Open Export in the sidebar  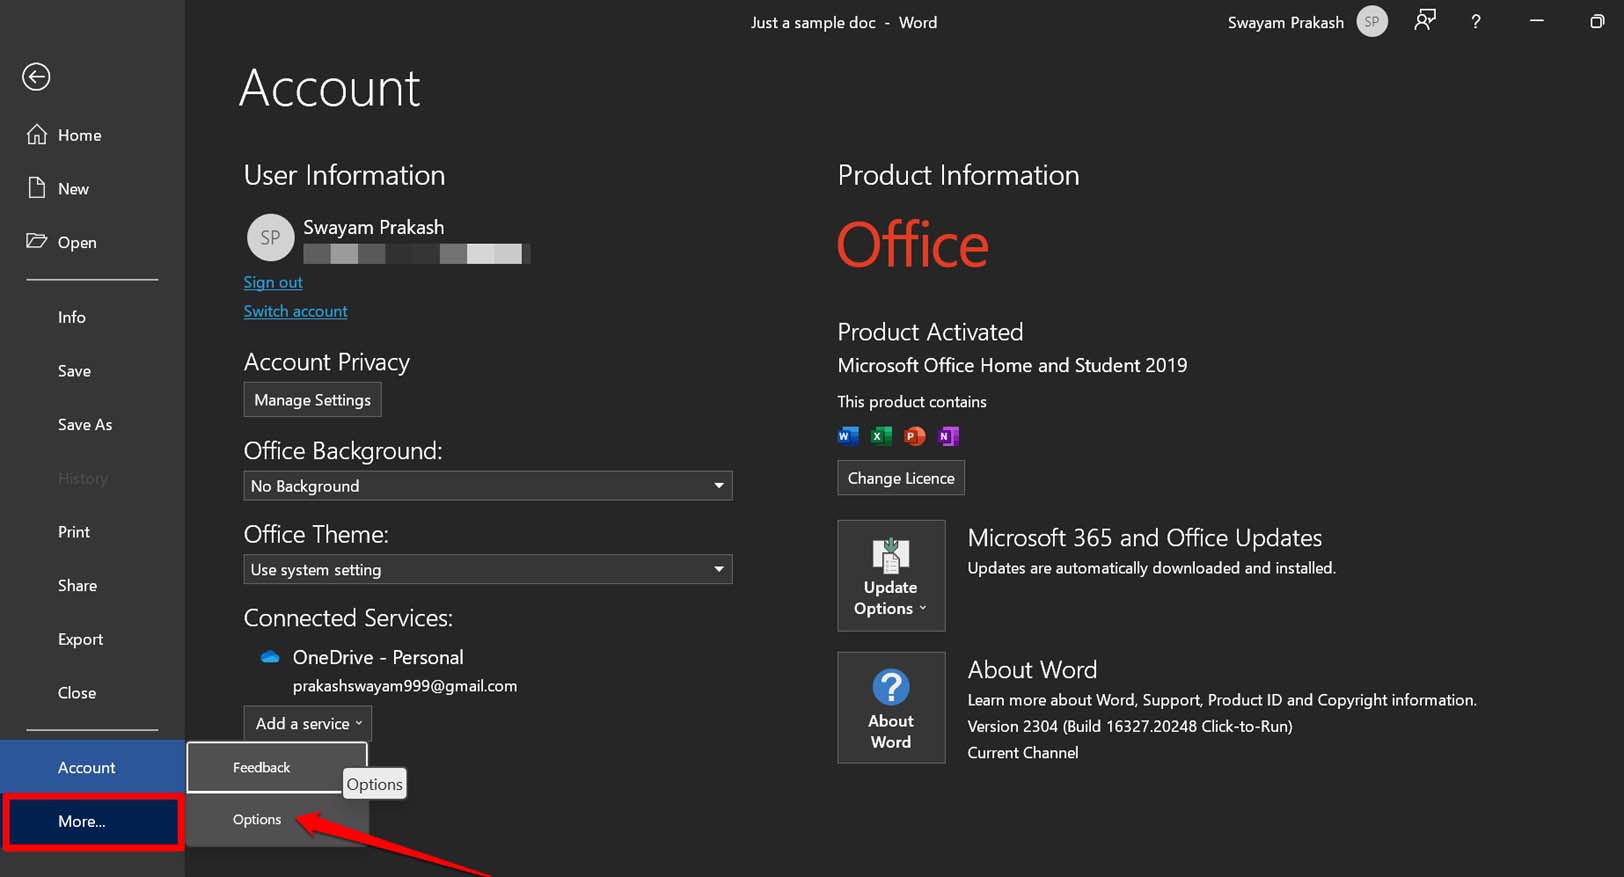pyautogui.click(x=80, y=639)
